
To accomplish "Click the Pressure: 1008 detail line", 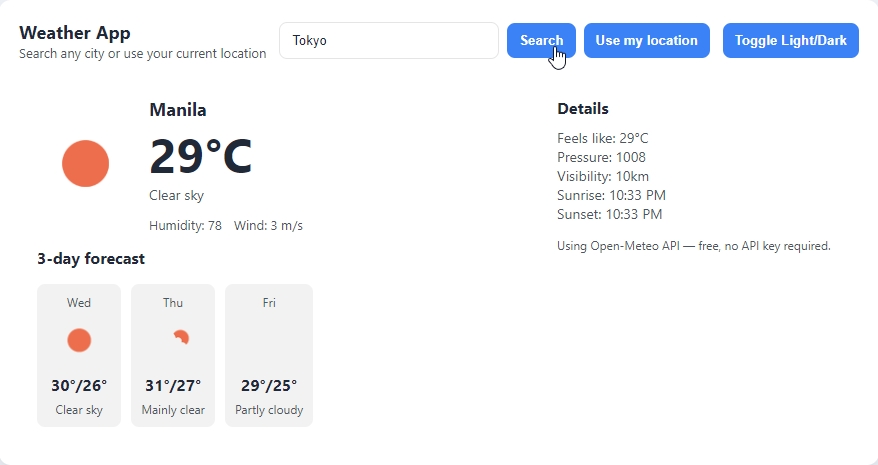I will pos(601,157).
